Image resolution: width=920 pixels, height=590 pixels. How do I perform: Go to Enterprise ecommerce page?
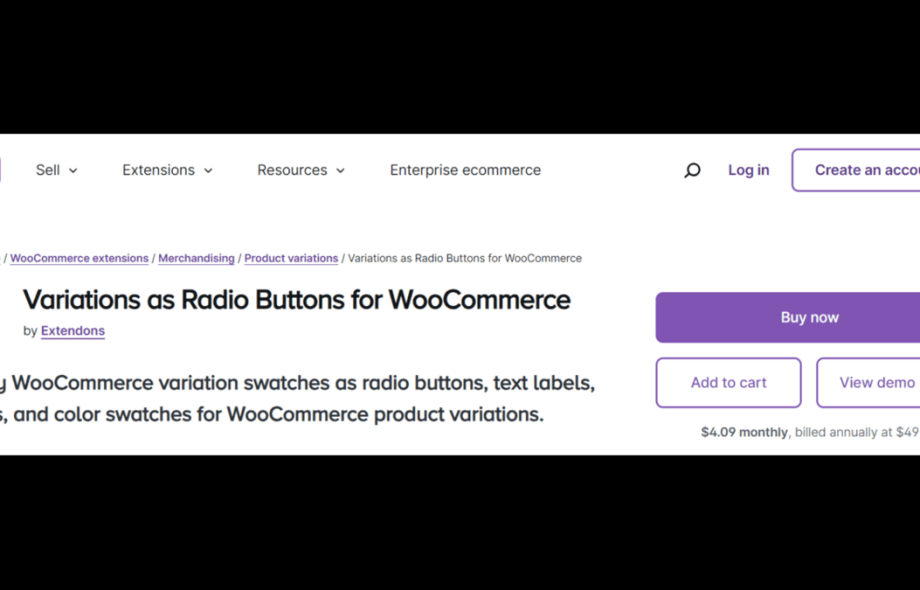[465, 170]
